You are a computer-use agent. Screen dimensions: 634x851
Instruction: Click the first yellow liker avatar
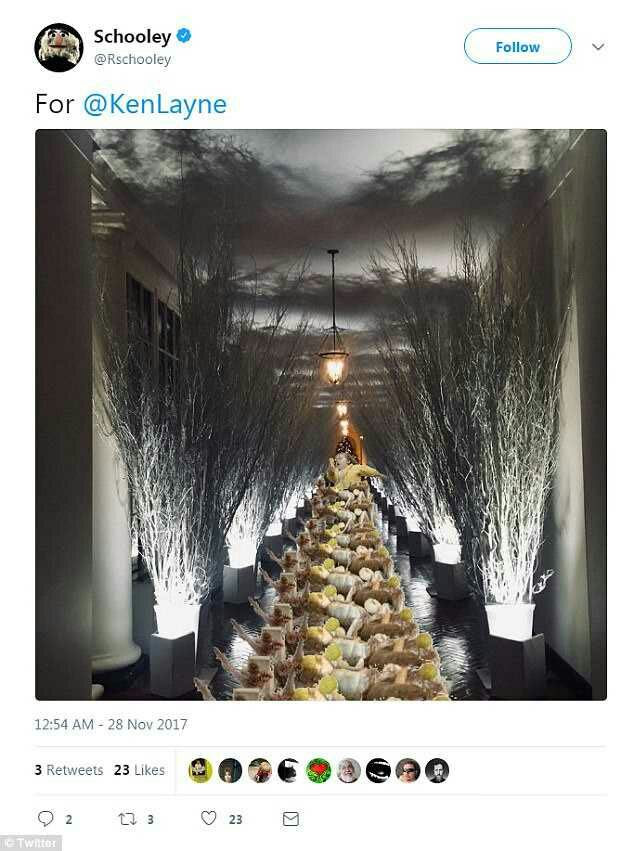coord(200,770)
